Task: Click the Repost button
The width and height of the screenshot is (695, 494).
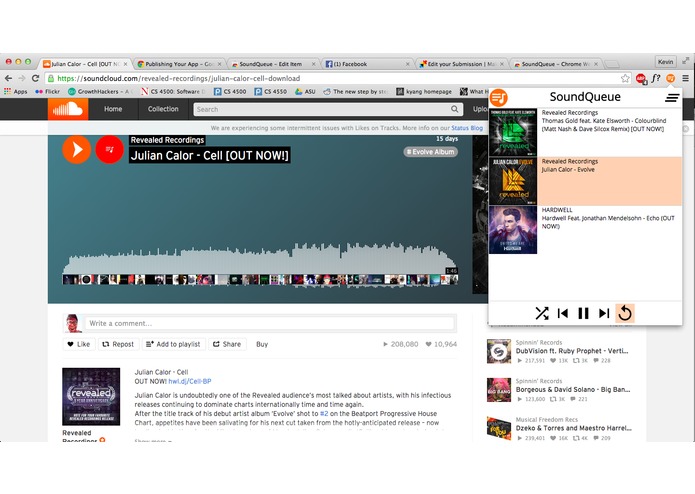Action: [118, 344]
